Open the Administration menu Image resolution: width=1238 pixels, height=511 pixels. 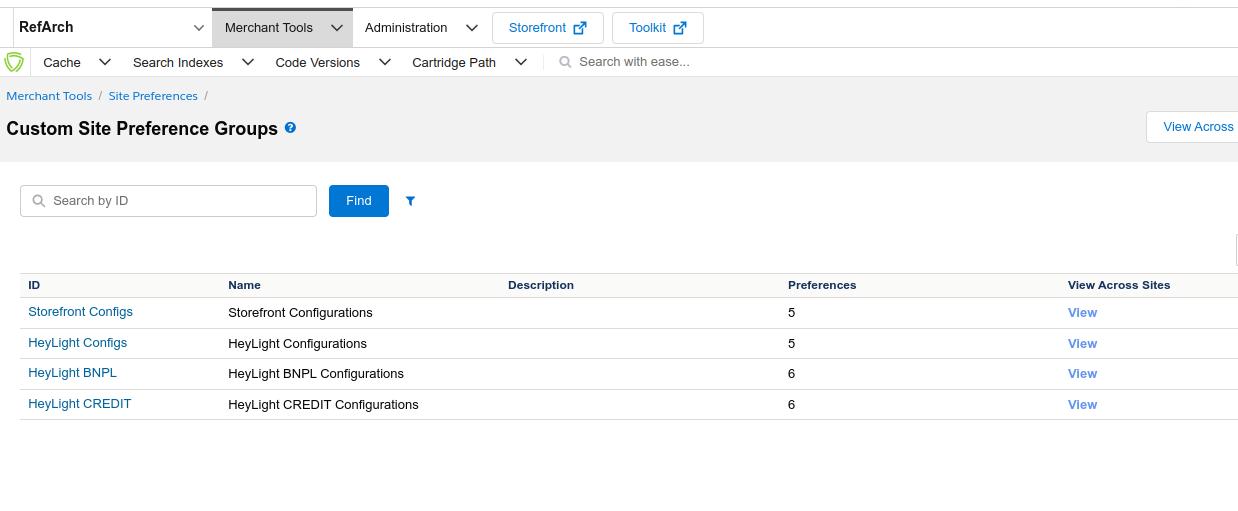coord(406,28)
